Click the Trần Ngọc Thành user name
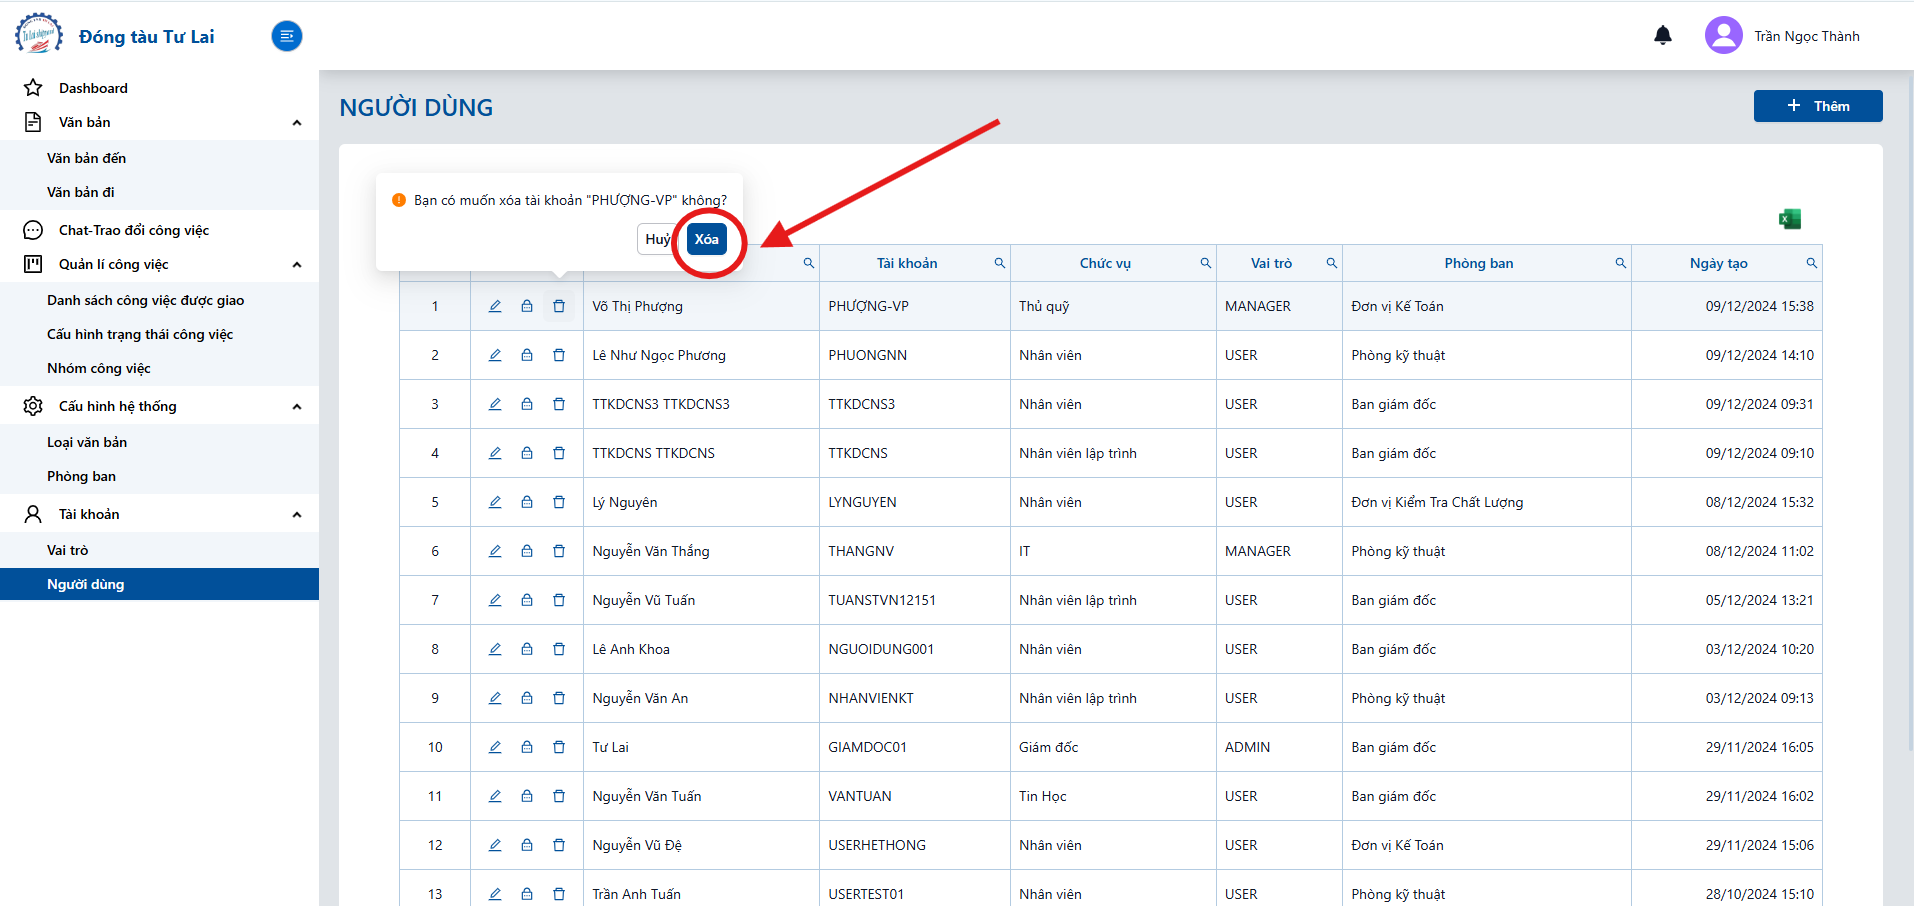This screenshot has height=906, width=1914. point(1807,36)
